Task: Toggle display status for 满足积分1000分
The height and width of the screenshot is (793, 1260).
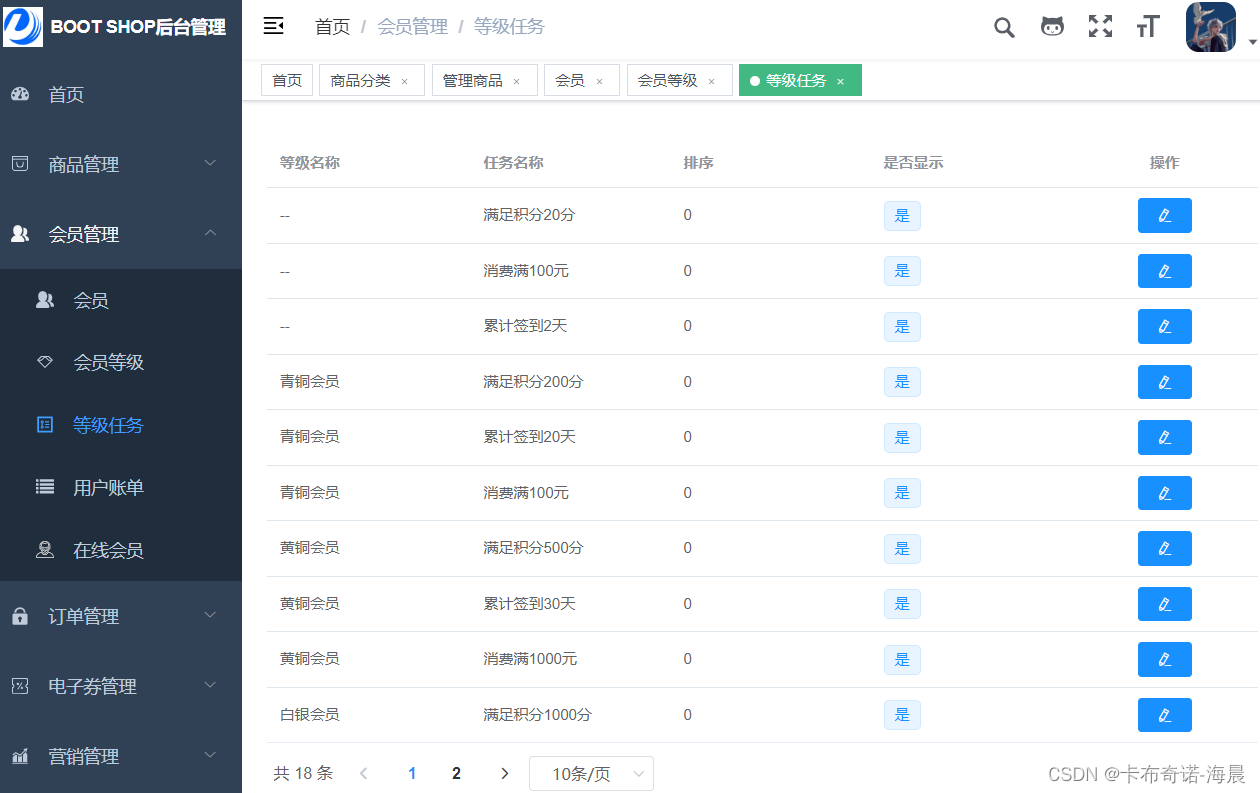Action: click(x=902, y=714)
